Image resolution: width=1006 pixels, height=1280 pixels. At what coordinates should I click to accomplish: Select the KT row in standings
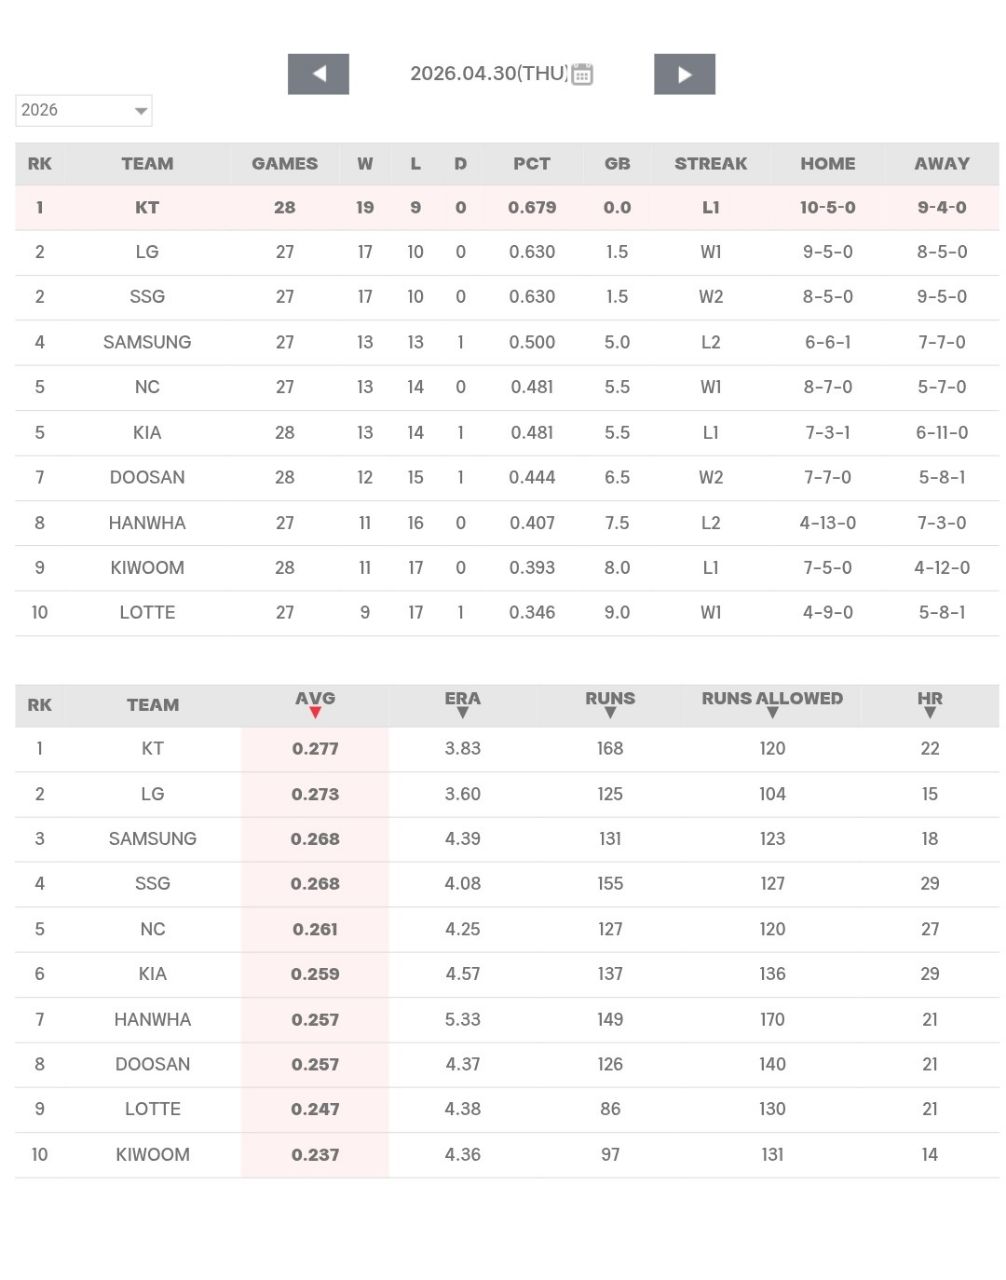tap(147, 208)
